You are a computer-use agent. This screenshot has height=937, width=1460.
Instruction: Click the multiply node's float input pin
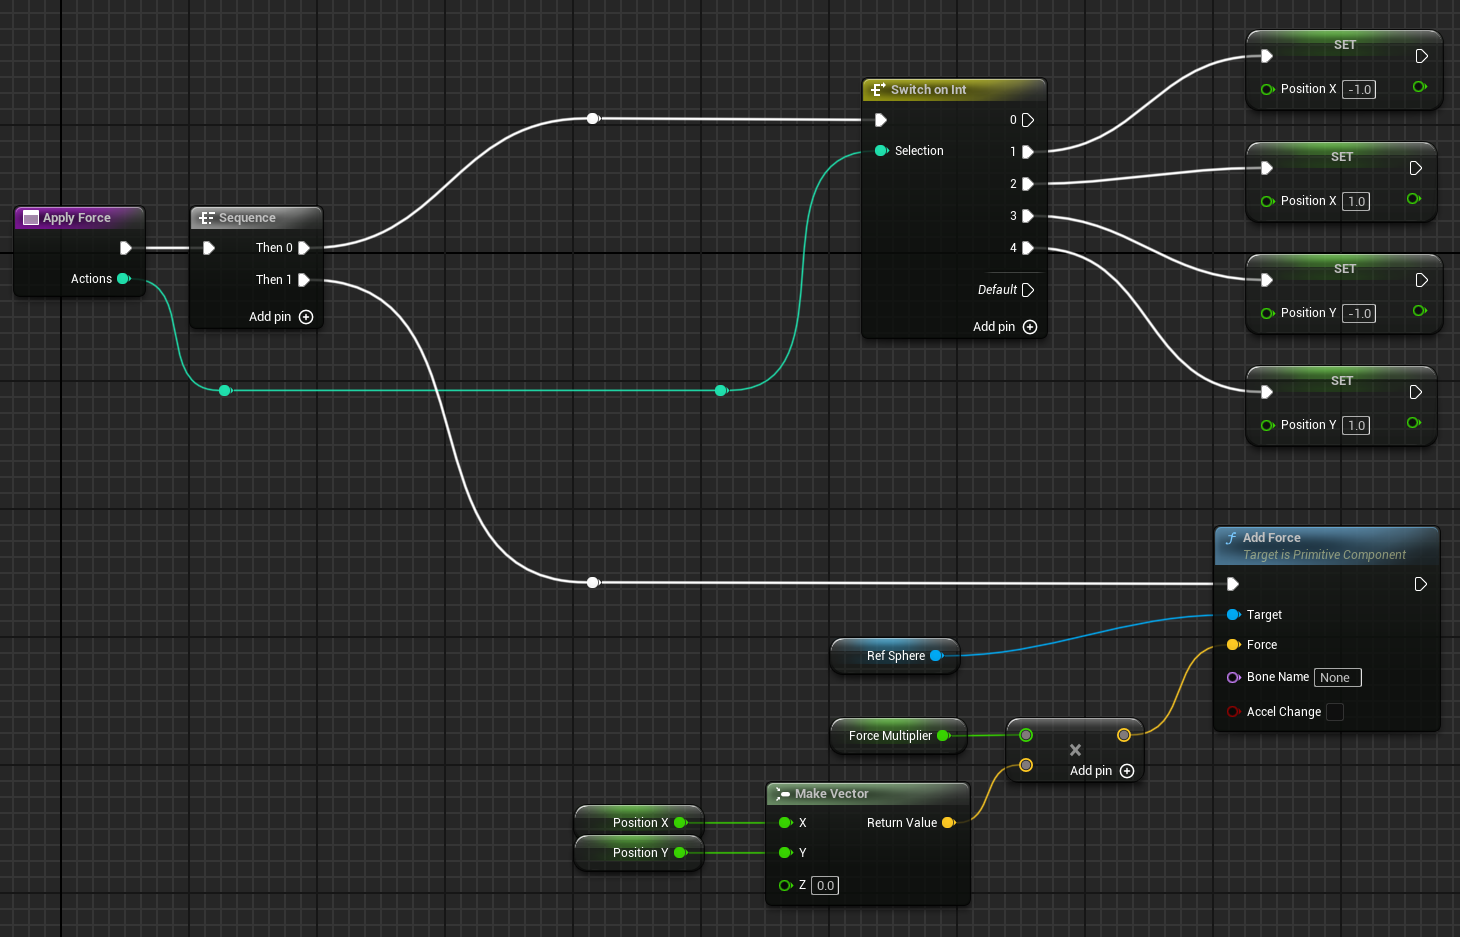(x=1026, y=735)
